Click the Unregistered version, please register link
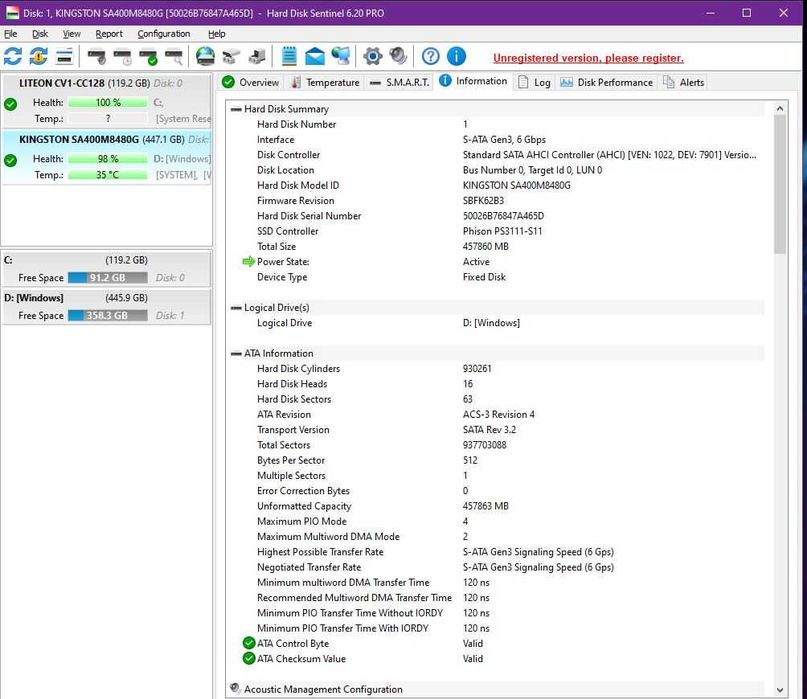The width and height of the screenshot is (807, 699). [x=588, y=58]
